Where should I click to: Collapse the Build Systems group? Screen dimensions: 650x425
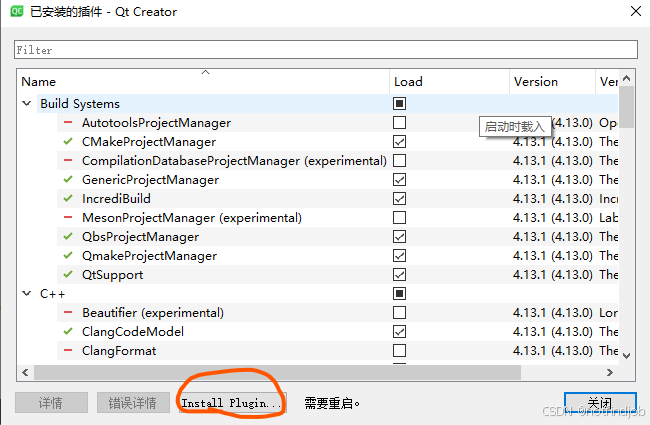27,103
